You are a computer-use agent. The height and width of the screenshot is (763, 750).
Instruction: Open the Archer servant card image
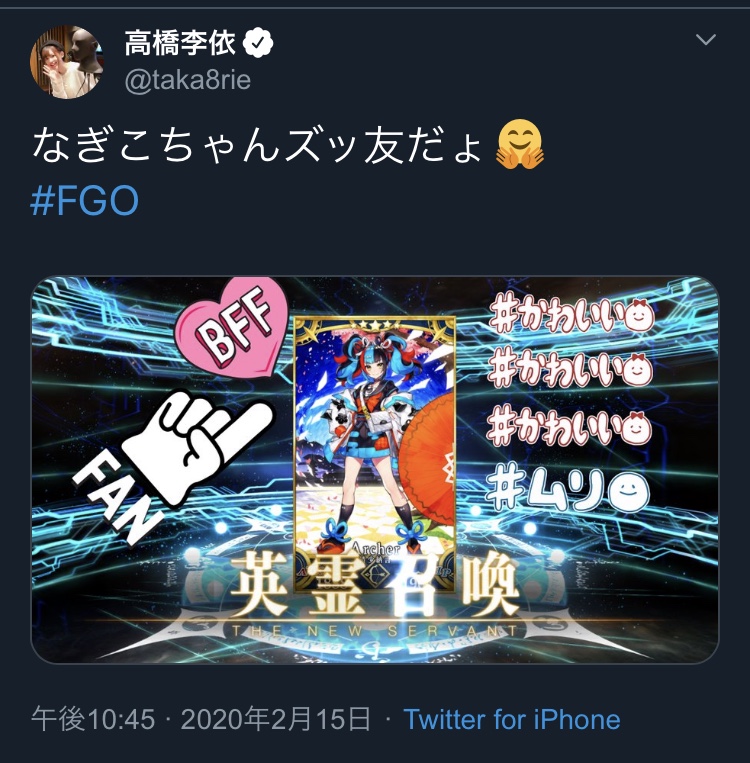pyautogui.click(x=375, y=453)
